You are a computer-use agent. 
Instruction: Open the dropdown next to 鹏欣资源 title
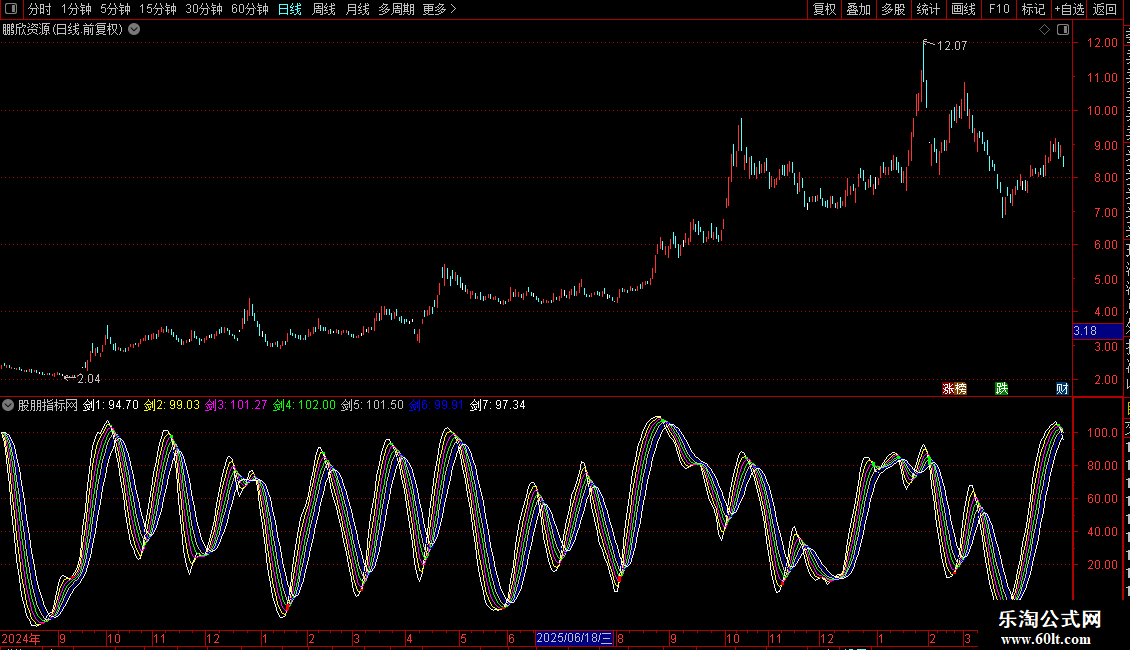134,30
